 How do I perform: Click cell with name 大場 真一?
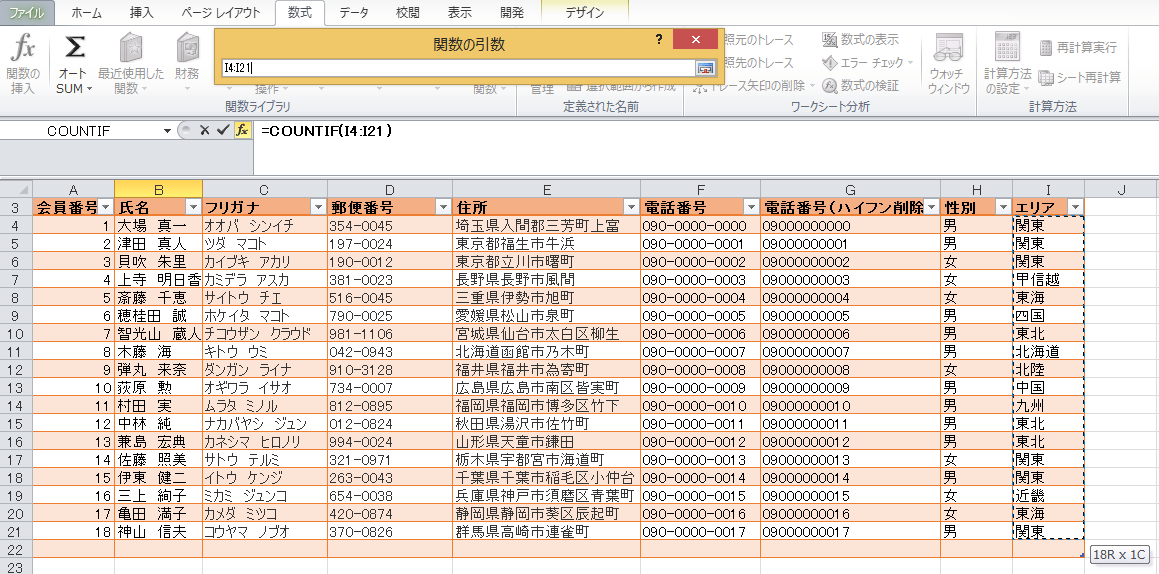(x=158, y=225)
